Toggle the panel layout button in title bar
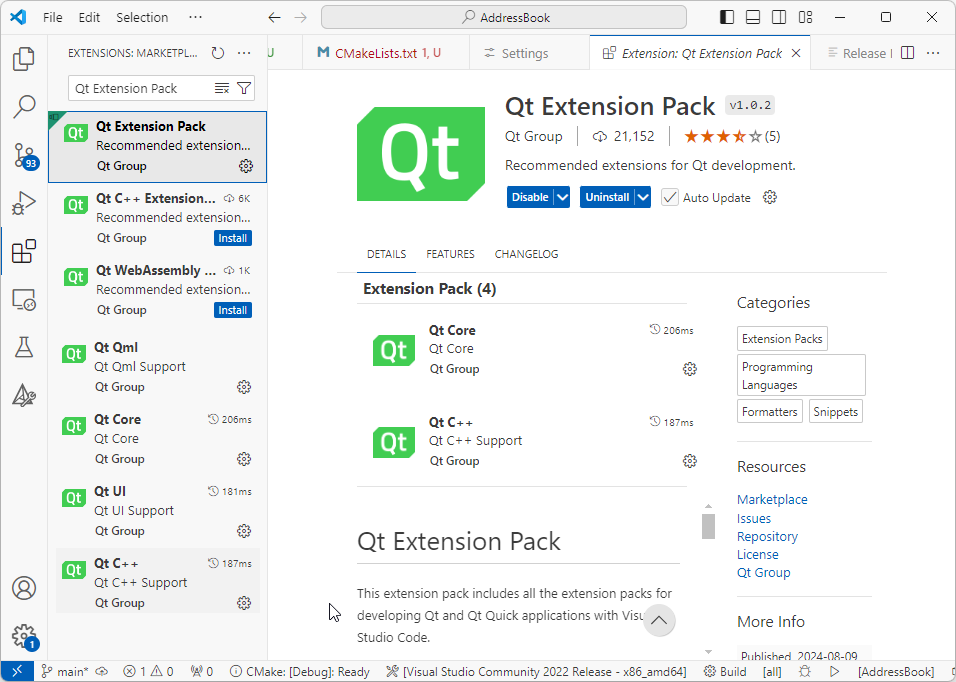The height and width of the screenshot is (682, 956). pos(753,17)
